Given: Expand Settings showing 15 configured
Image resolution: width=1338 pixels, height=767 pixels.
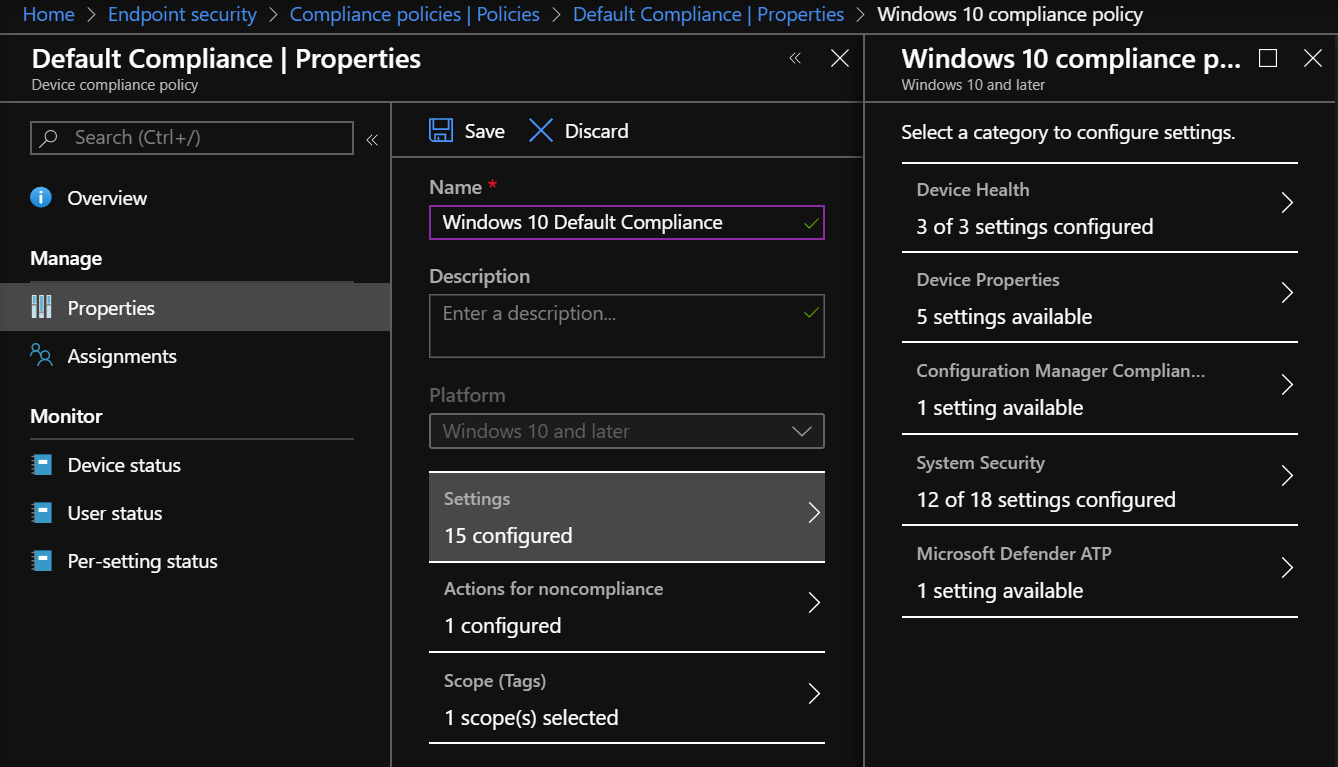Looking at the screenshot, I should (x=626, y=517).
